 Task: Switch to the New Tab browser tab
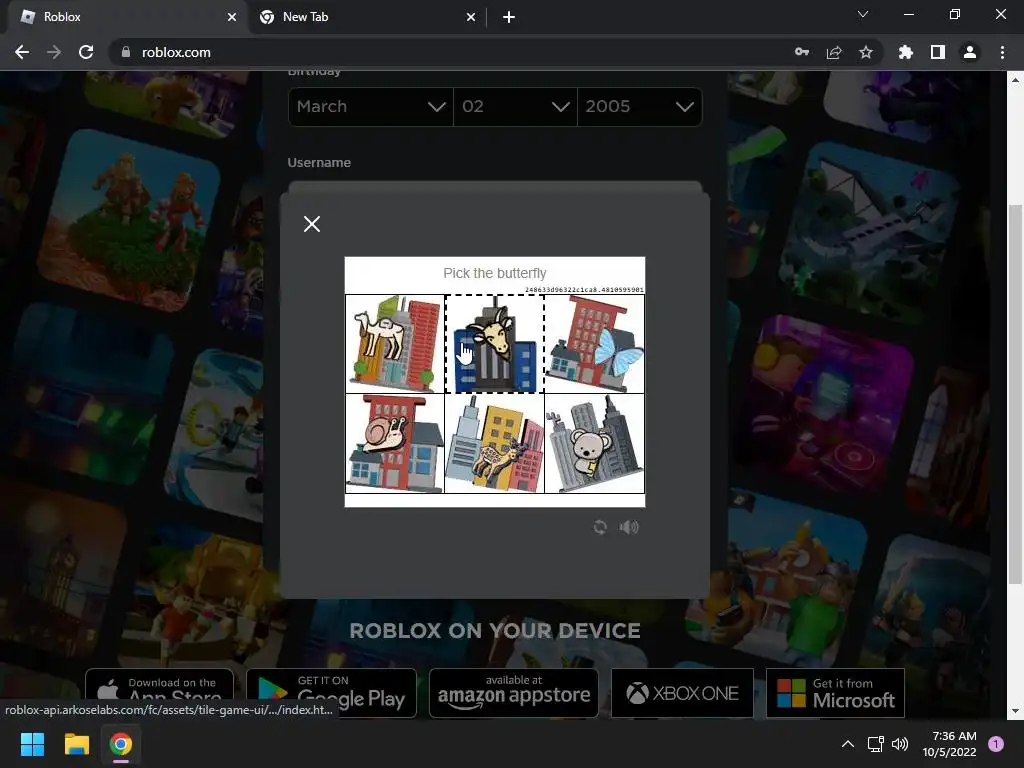pos(366,17)
